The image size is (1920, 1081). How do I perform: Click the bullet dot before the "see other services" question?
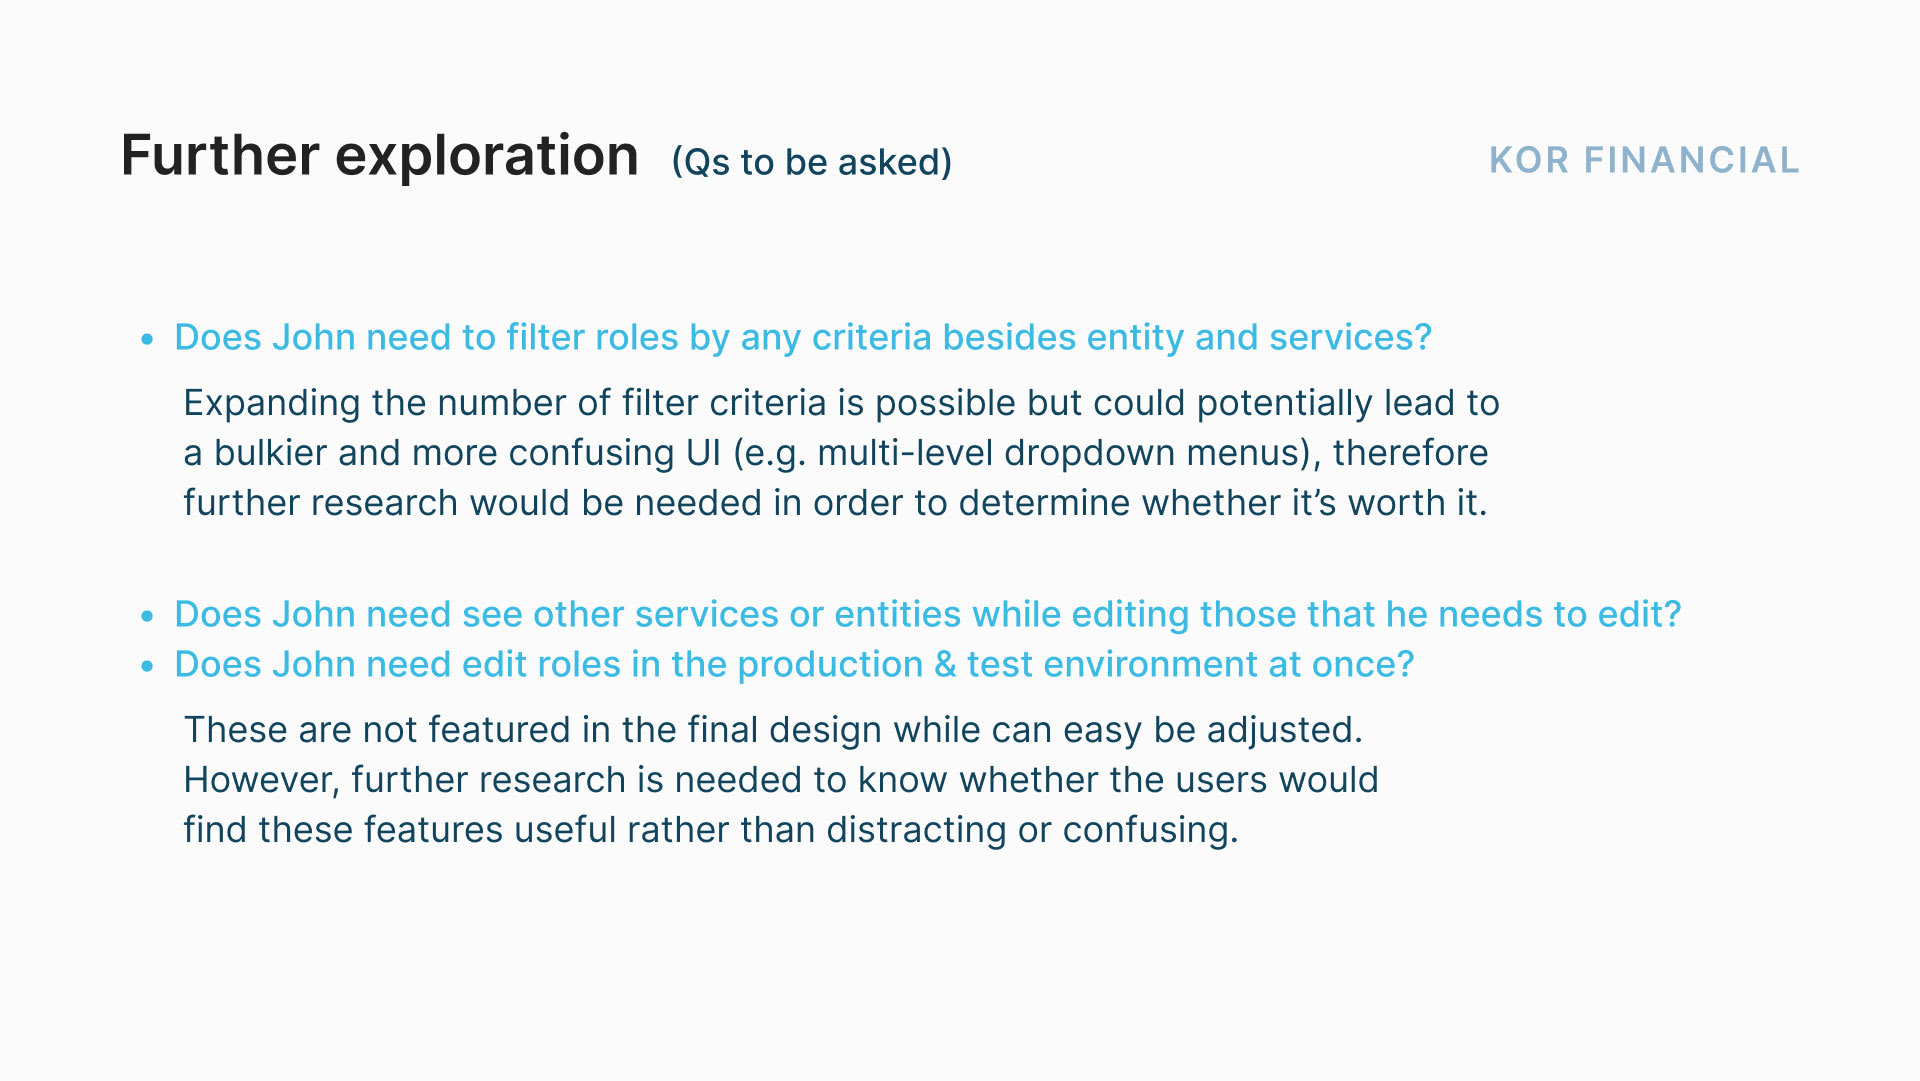pos(148,617)
